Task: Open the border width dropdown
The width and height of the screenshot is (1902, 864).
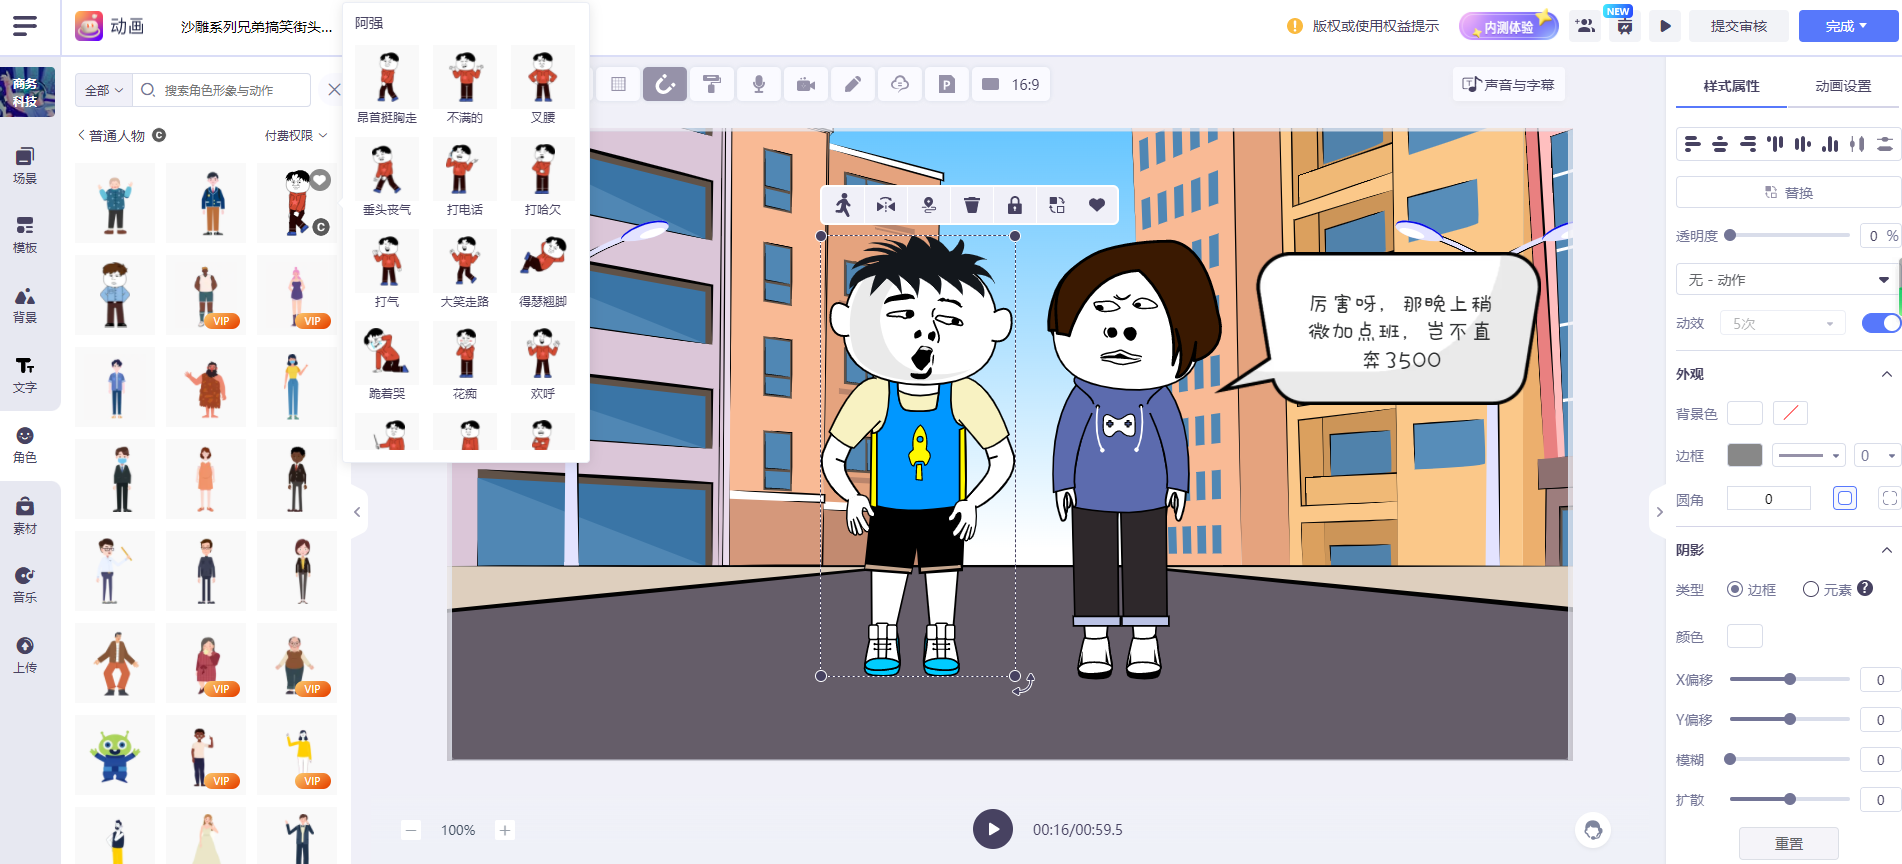Action: 1877,455
